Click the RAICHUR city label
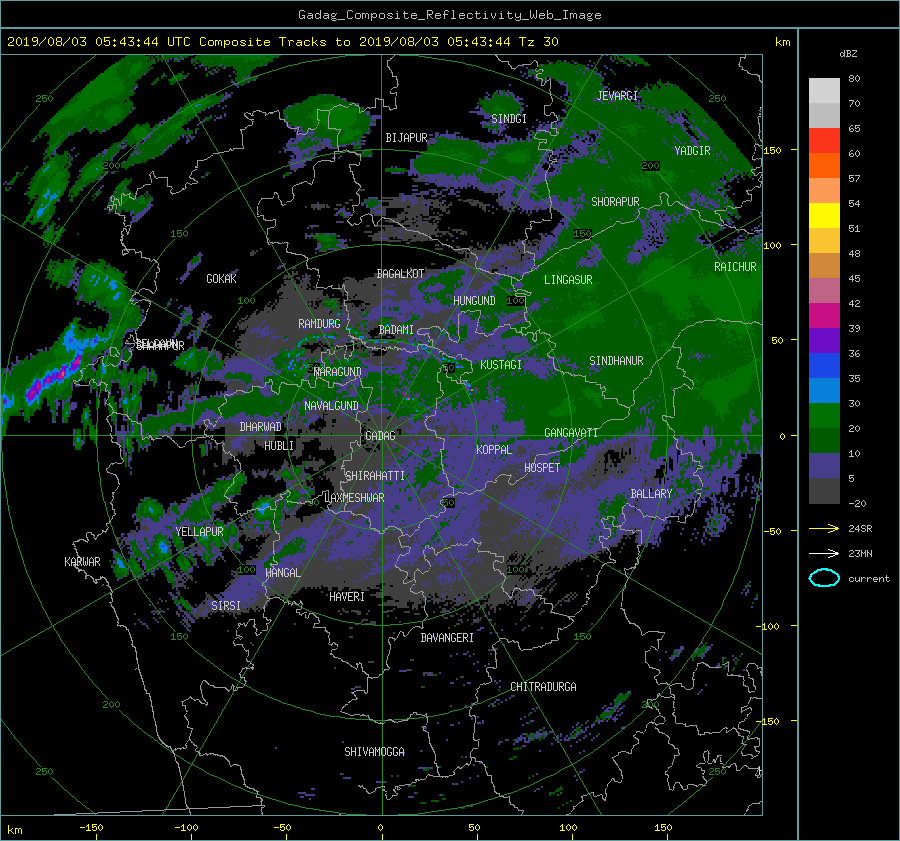 click(735, 267)
